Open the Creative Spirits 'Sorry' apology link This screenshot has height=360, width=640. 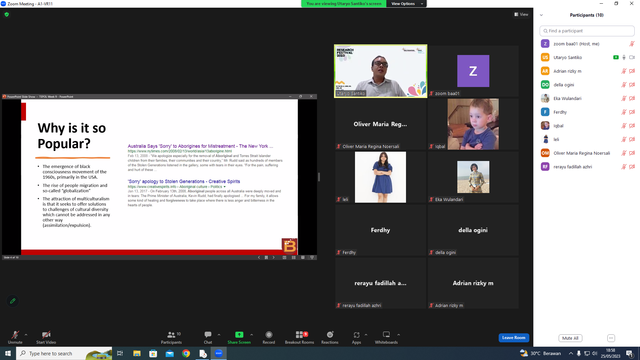click(x=184, y=181)
